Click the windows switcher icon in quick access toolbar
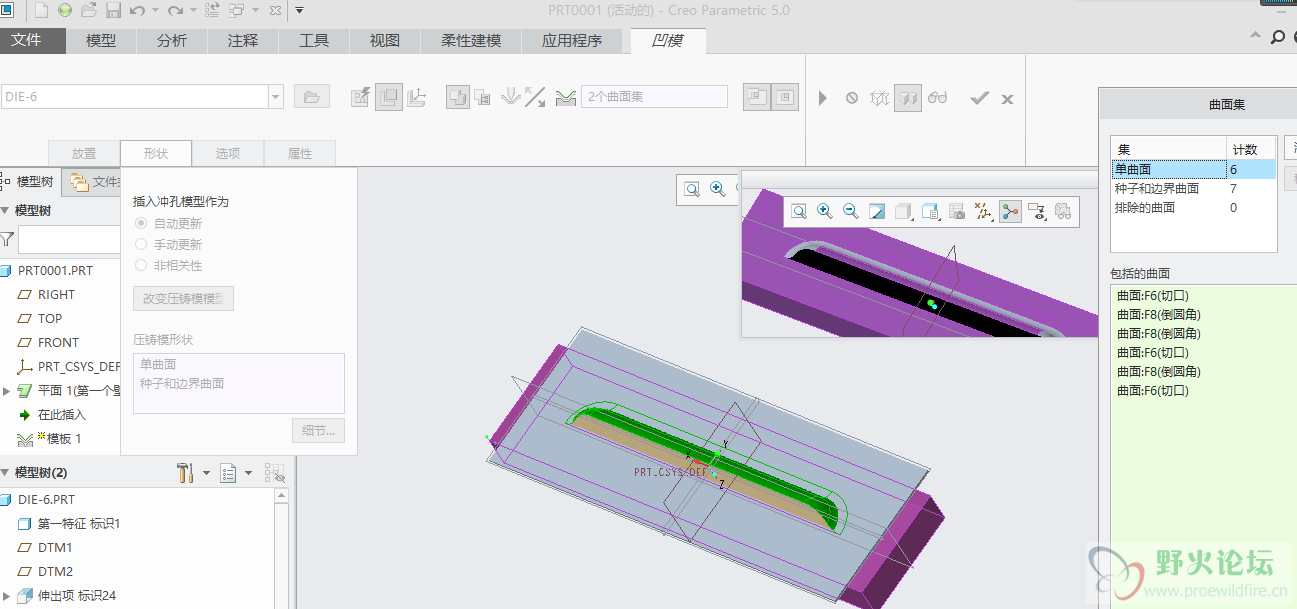 pos(236,11)
